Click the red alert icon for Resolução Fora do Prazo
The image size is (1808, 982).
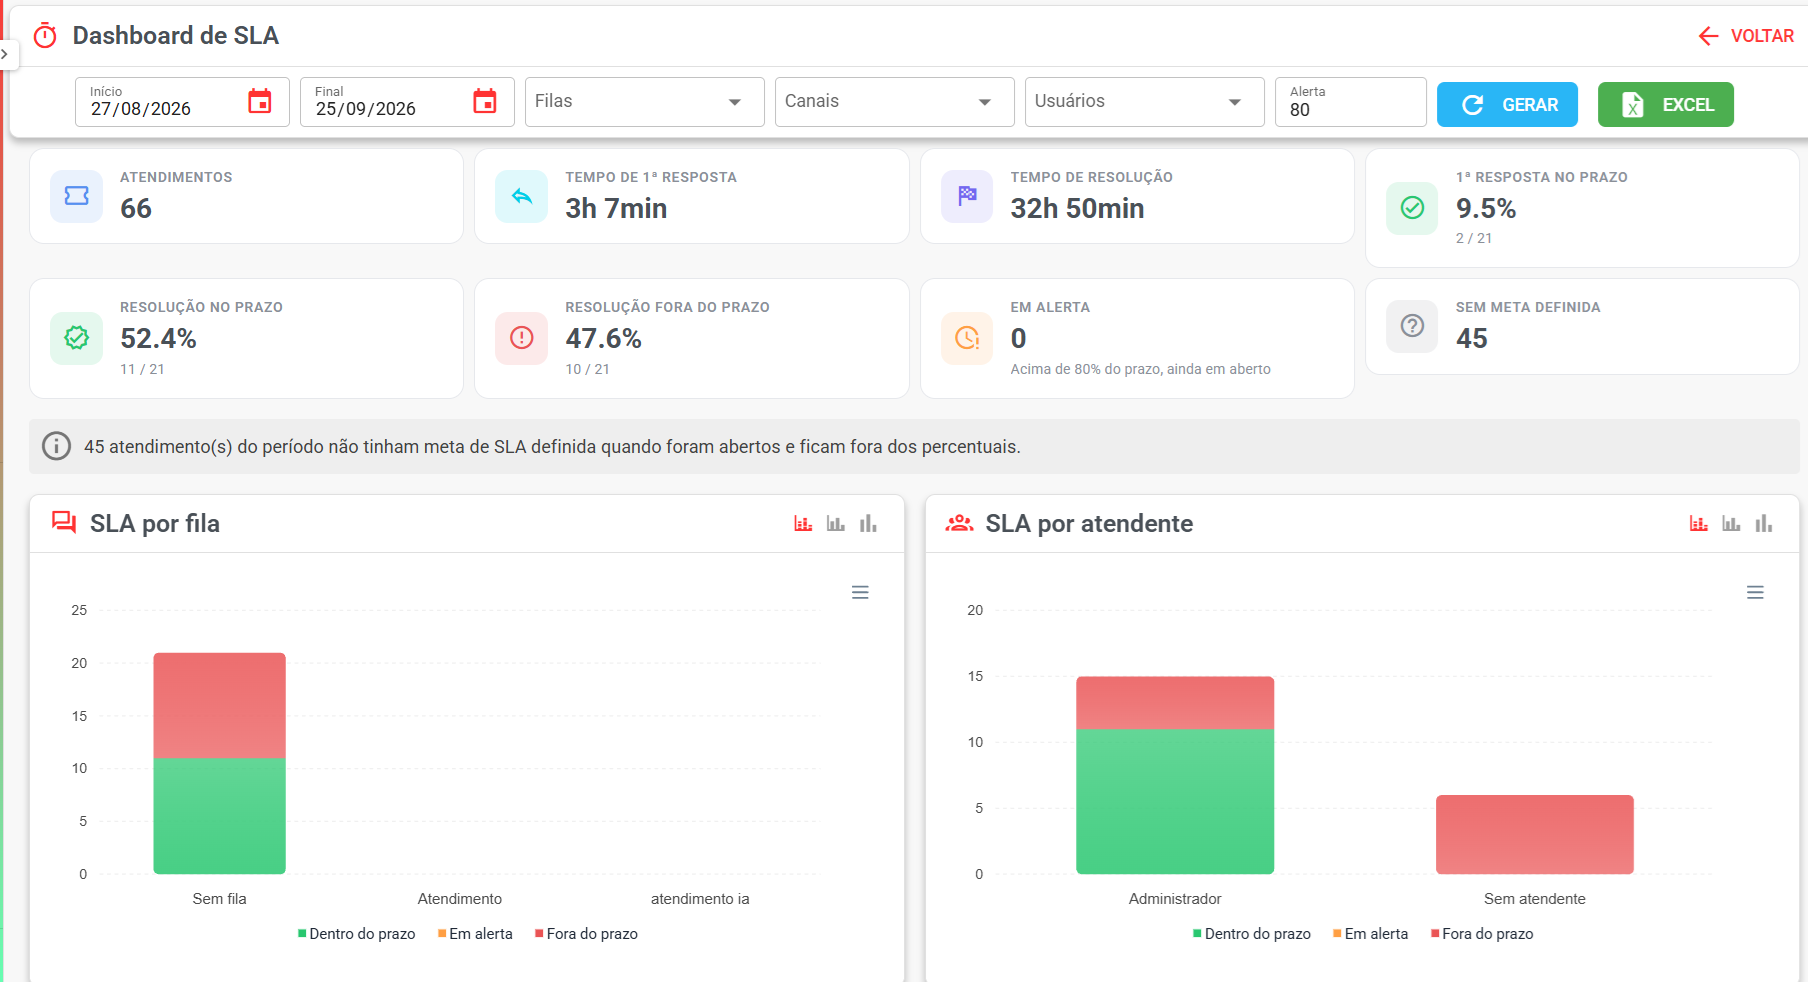coord(522,338)
